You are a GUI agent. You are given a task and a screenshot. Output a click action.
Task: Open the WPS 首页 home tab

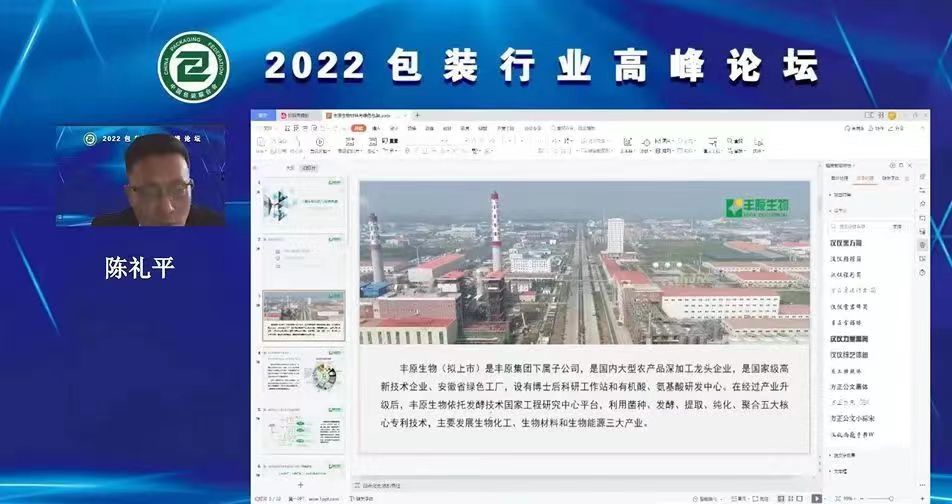263,115
